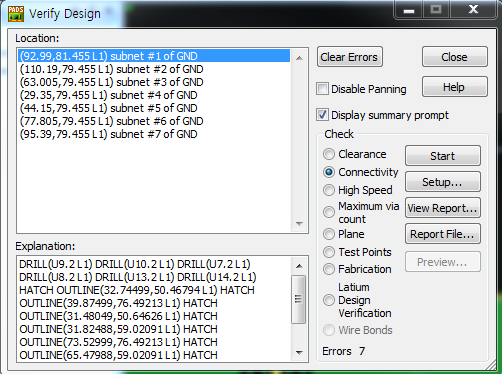Select Latium Design Verification option
The width and height of the screenshot is (502, 374).
tap(329, 300)
